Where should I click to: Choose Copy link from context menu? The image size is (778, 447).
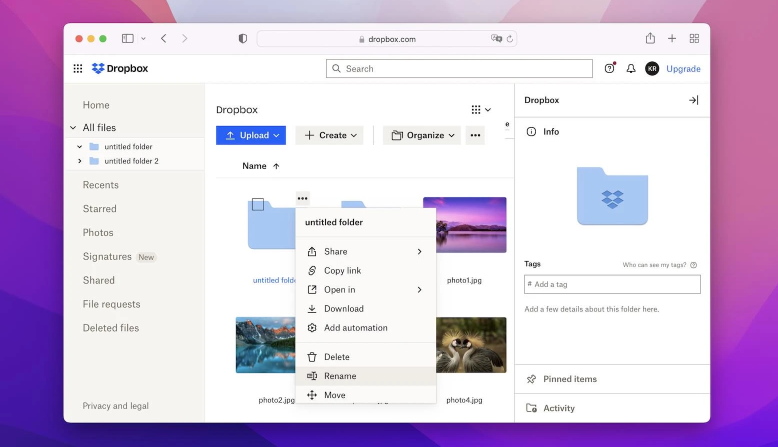366,270
